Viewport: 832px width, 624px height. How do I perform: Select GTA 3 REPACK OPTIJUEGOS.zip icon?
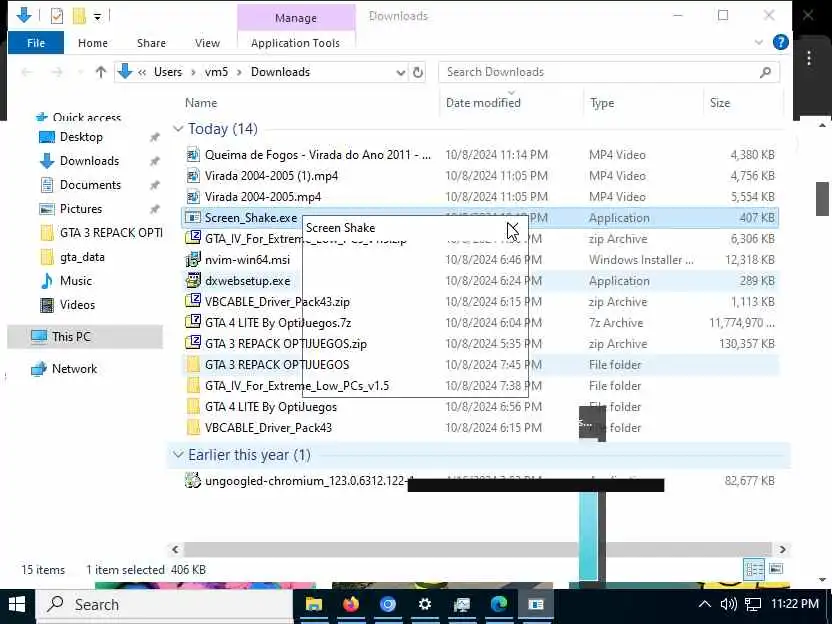193,343
